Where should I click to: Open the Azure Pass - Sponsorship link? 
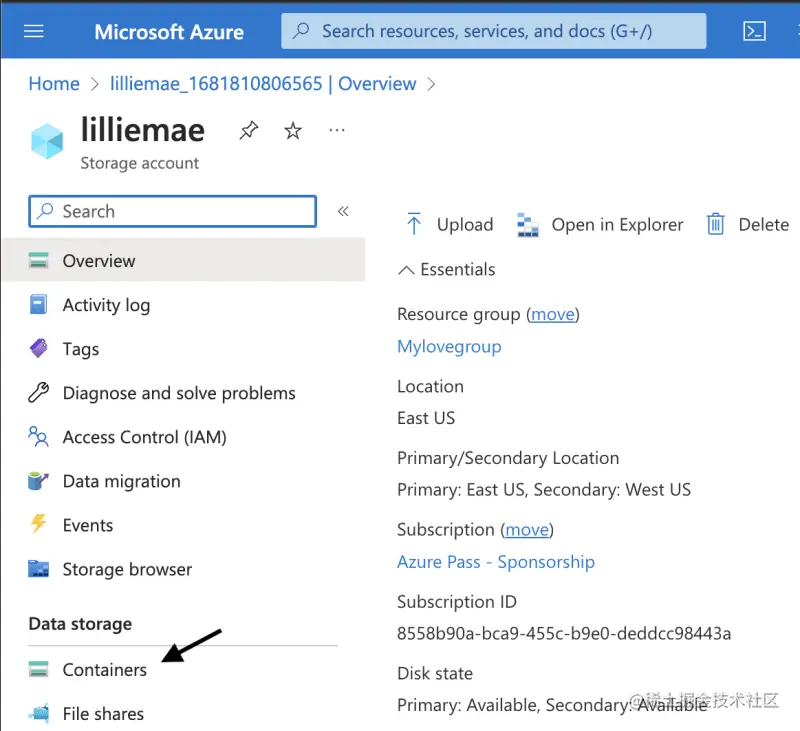click(495, 562)
